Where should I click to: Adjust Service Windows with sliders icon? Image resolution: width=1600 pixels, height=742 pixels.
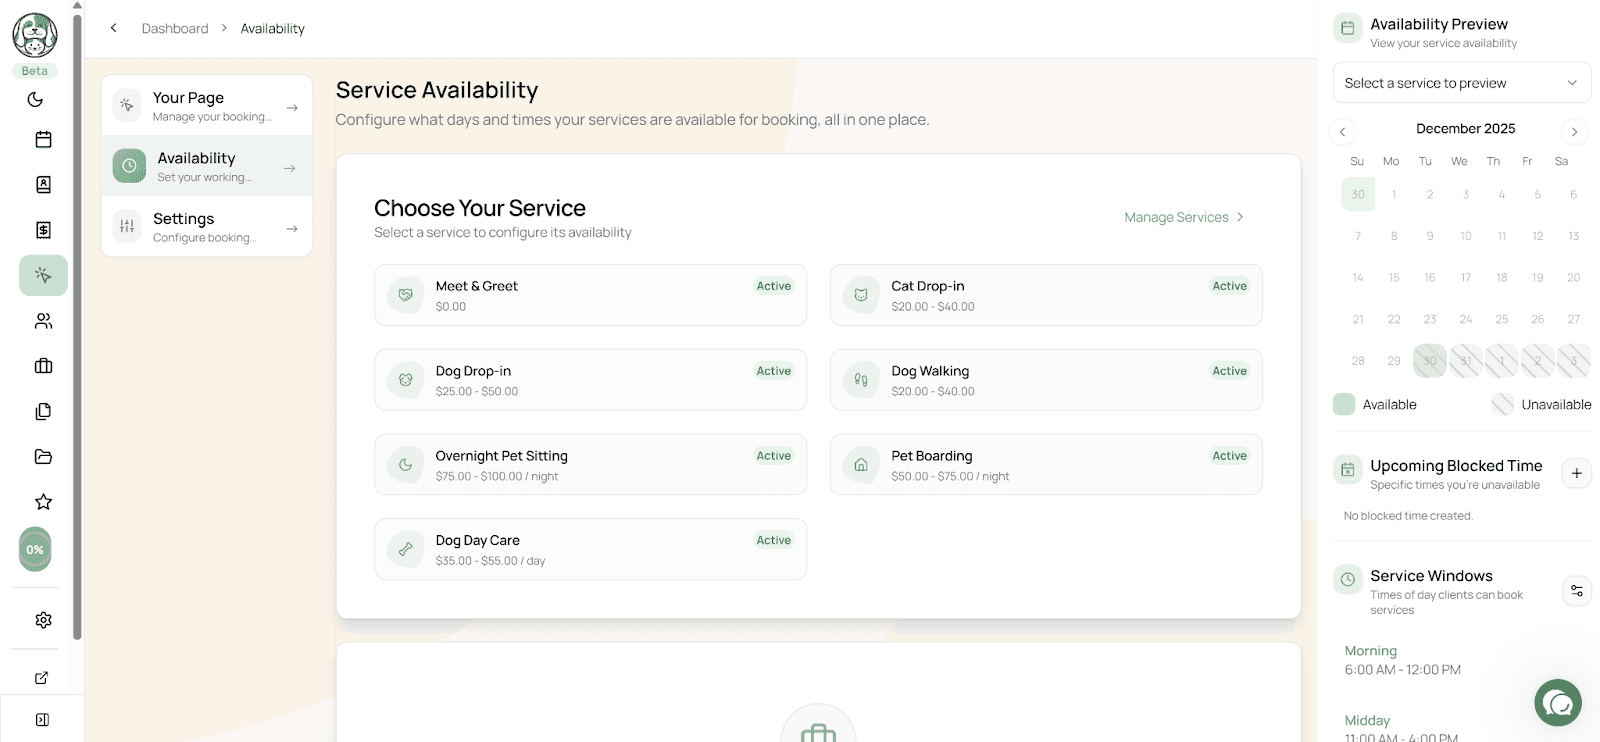pos(1576,591)
